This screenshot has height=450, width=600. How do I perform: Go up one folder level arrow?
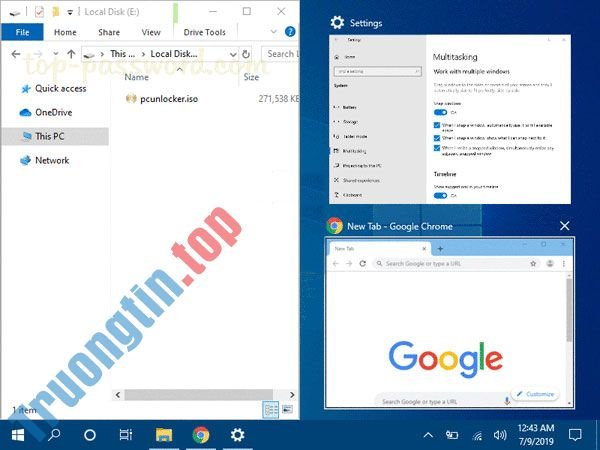point(71,54)
